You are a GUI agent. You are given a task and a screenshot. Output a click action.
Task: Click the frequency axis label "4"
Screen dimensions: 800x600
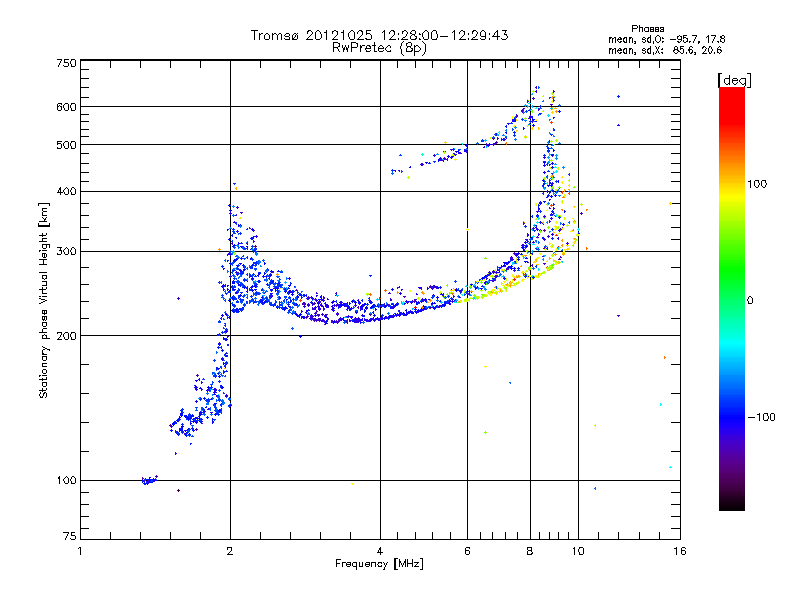click(380, 551)
